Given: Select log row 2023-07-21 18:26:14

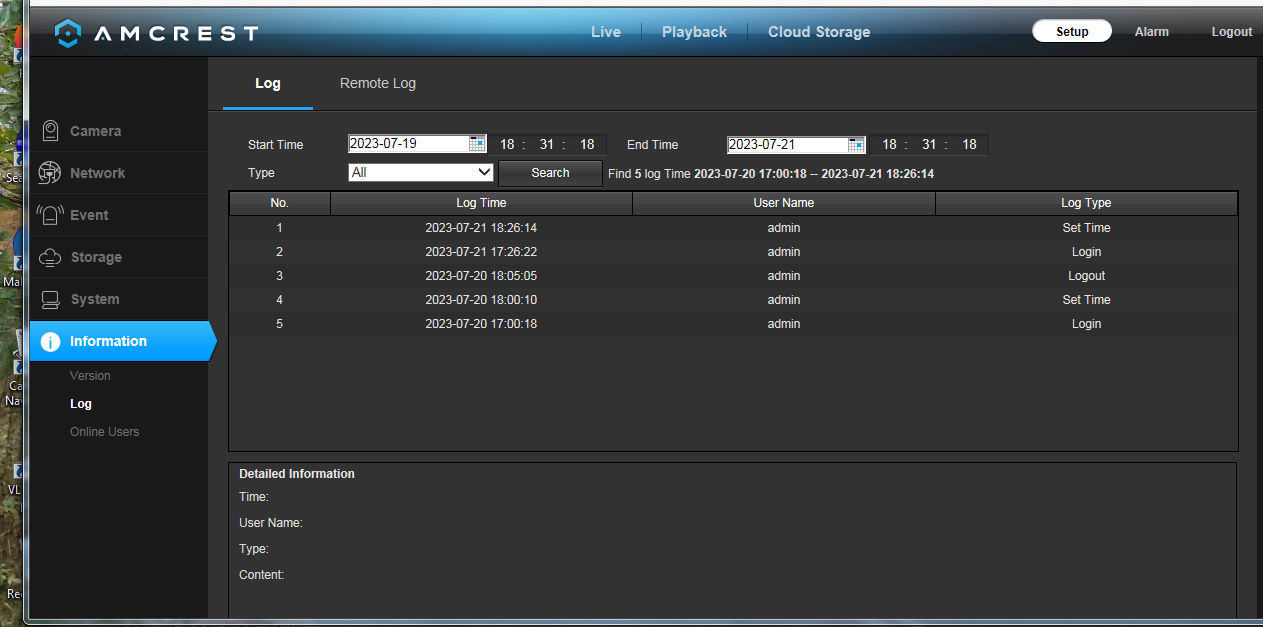Looking at the screenshot, I should coord(733,228).
